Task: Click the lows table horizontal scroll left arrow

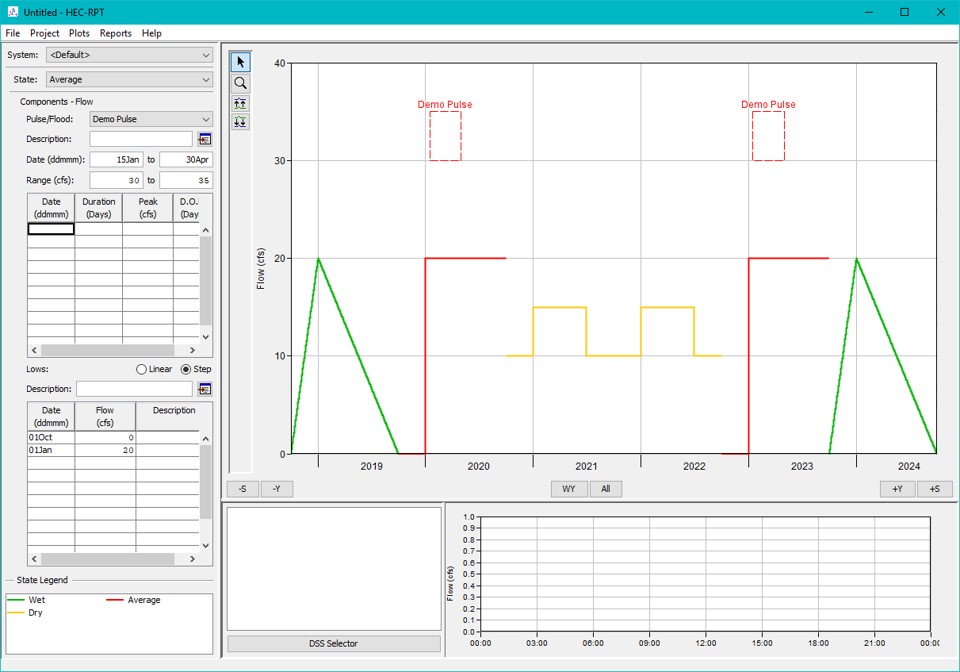Action: (34, 559)
